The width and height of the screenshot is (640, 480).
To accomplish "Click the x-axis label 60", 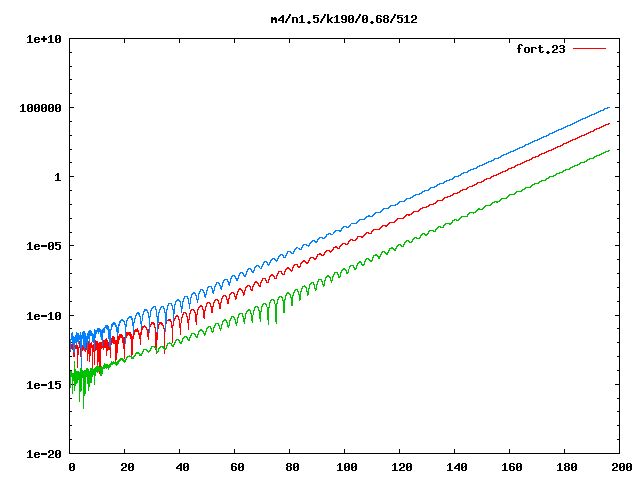I will (x=237, y=467).
